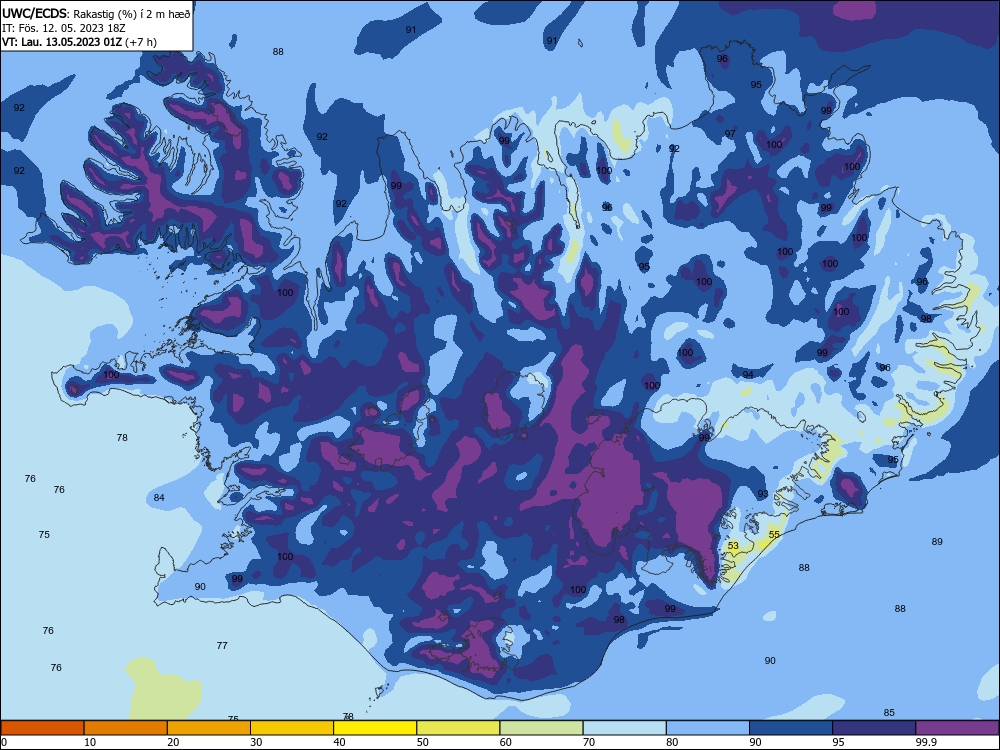Click the '94' humidity reading

748,374
